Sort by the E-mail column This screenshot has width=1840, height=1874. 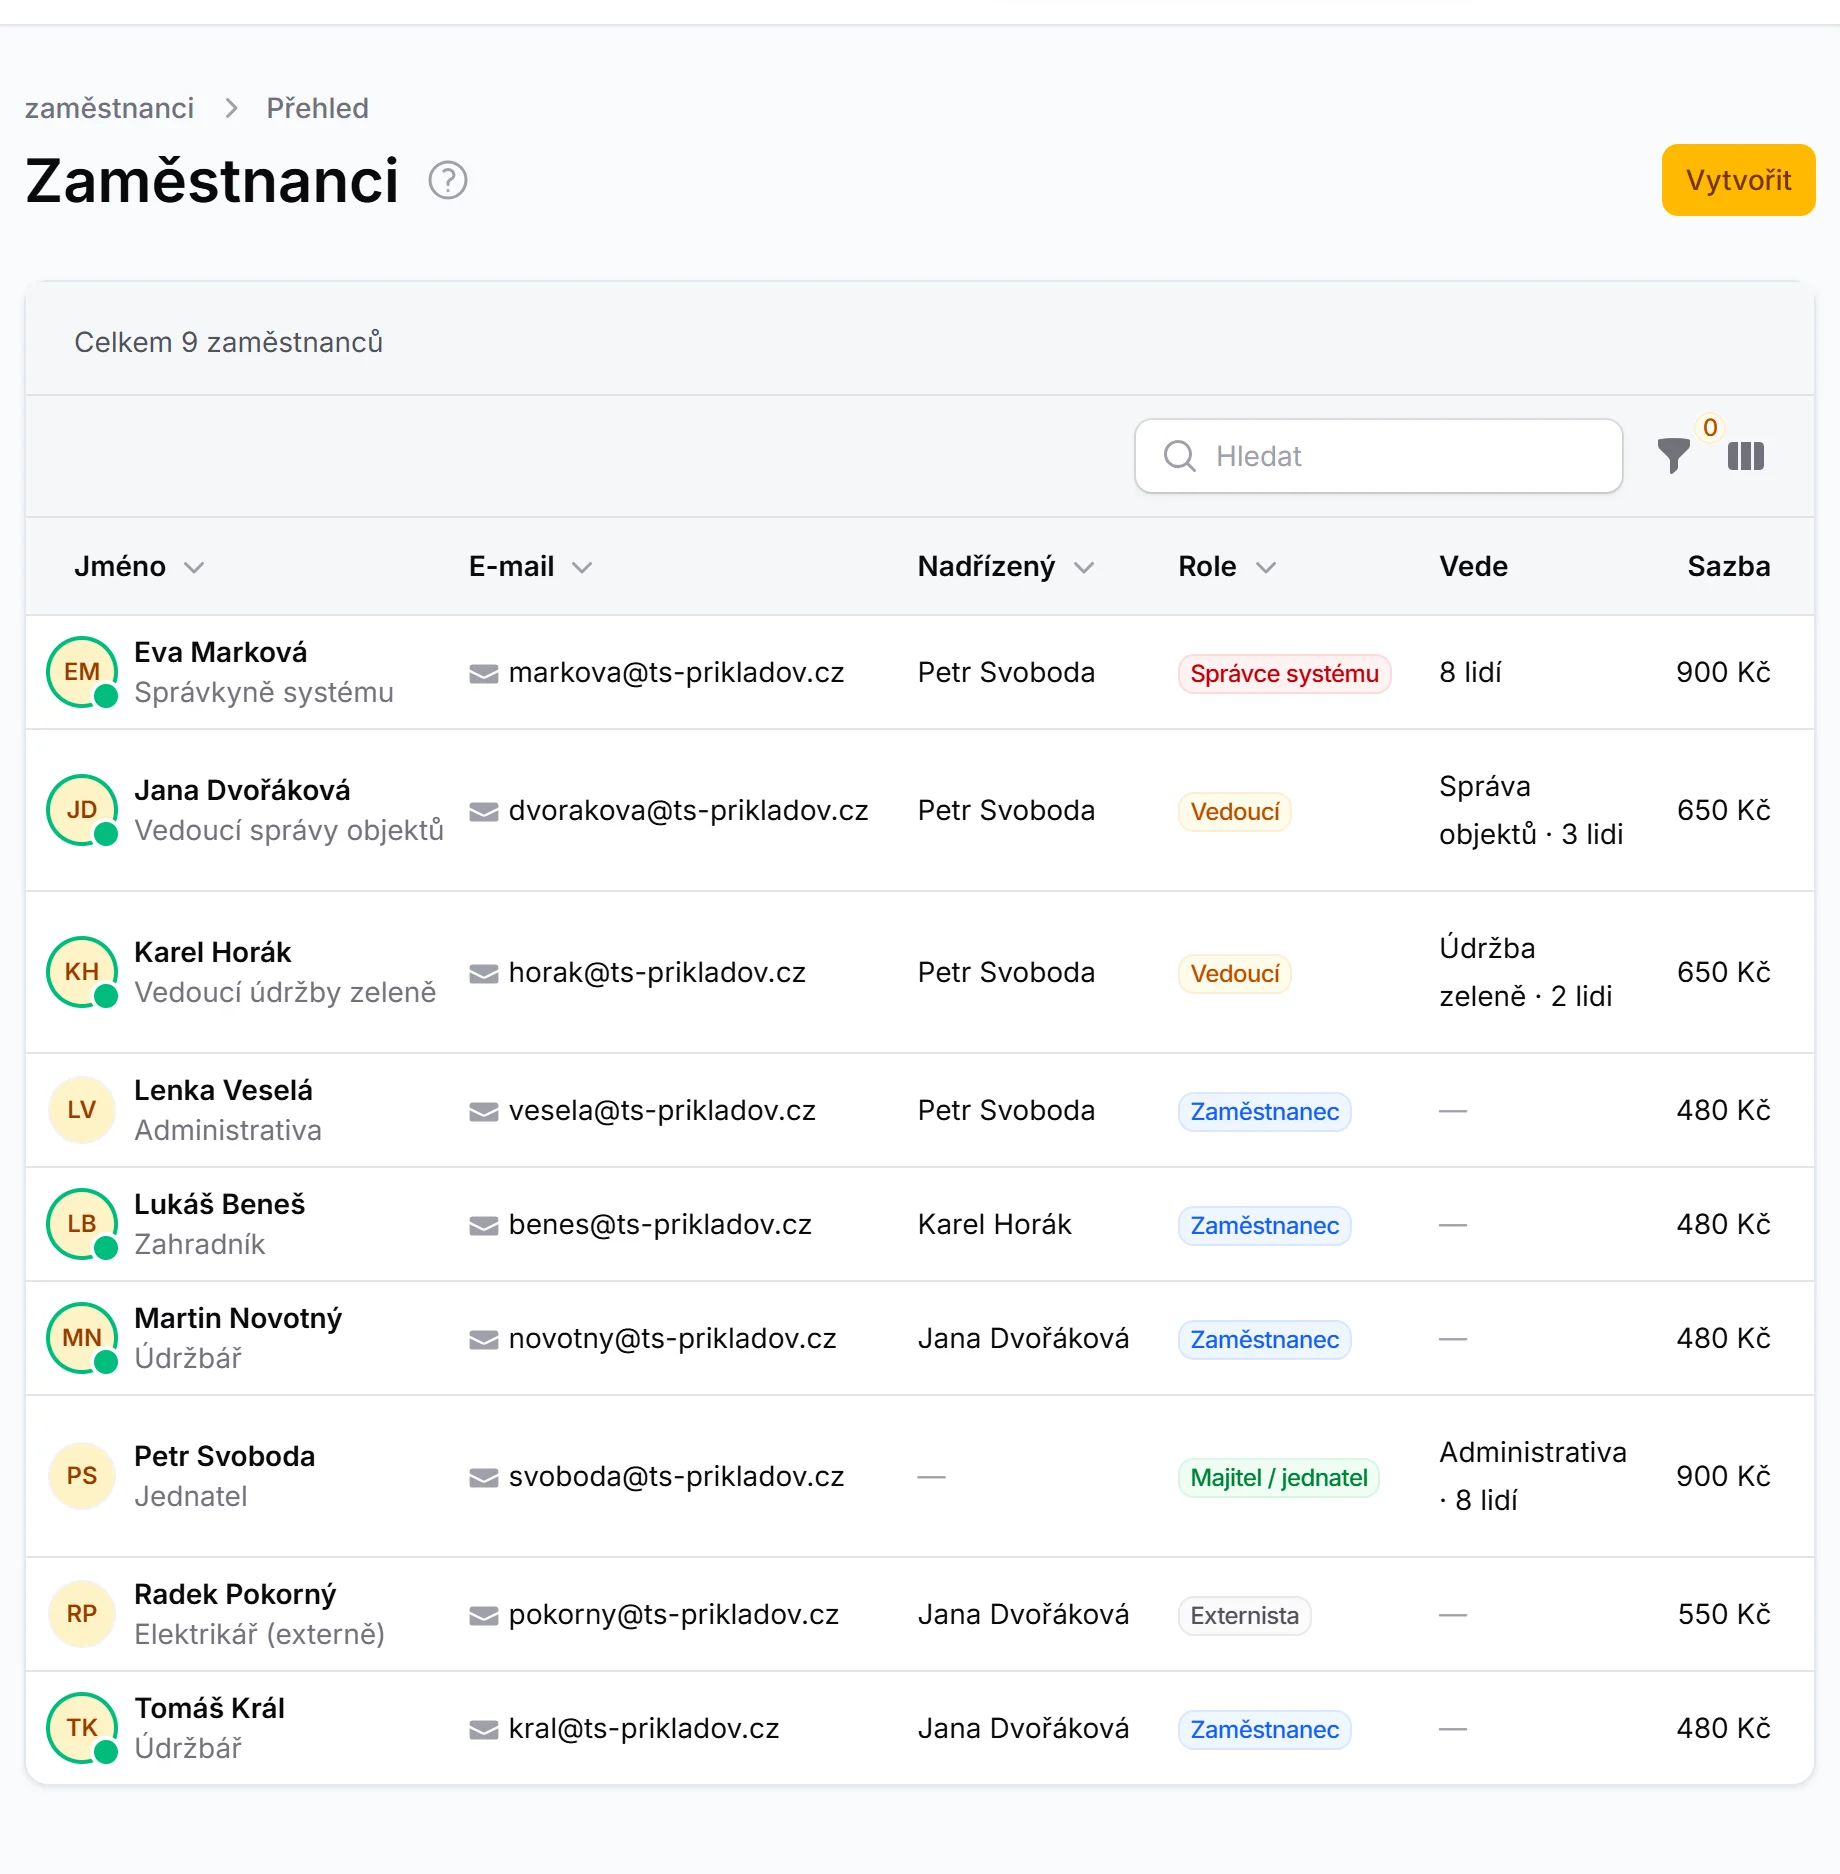[531, 566]
